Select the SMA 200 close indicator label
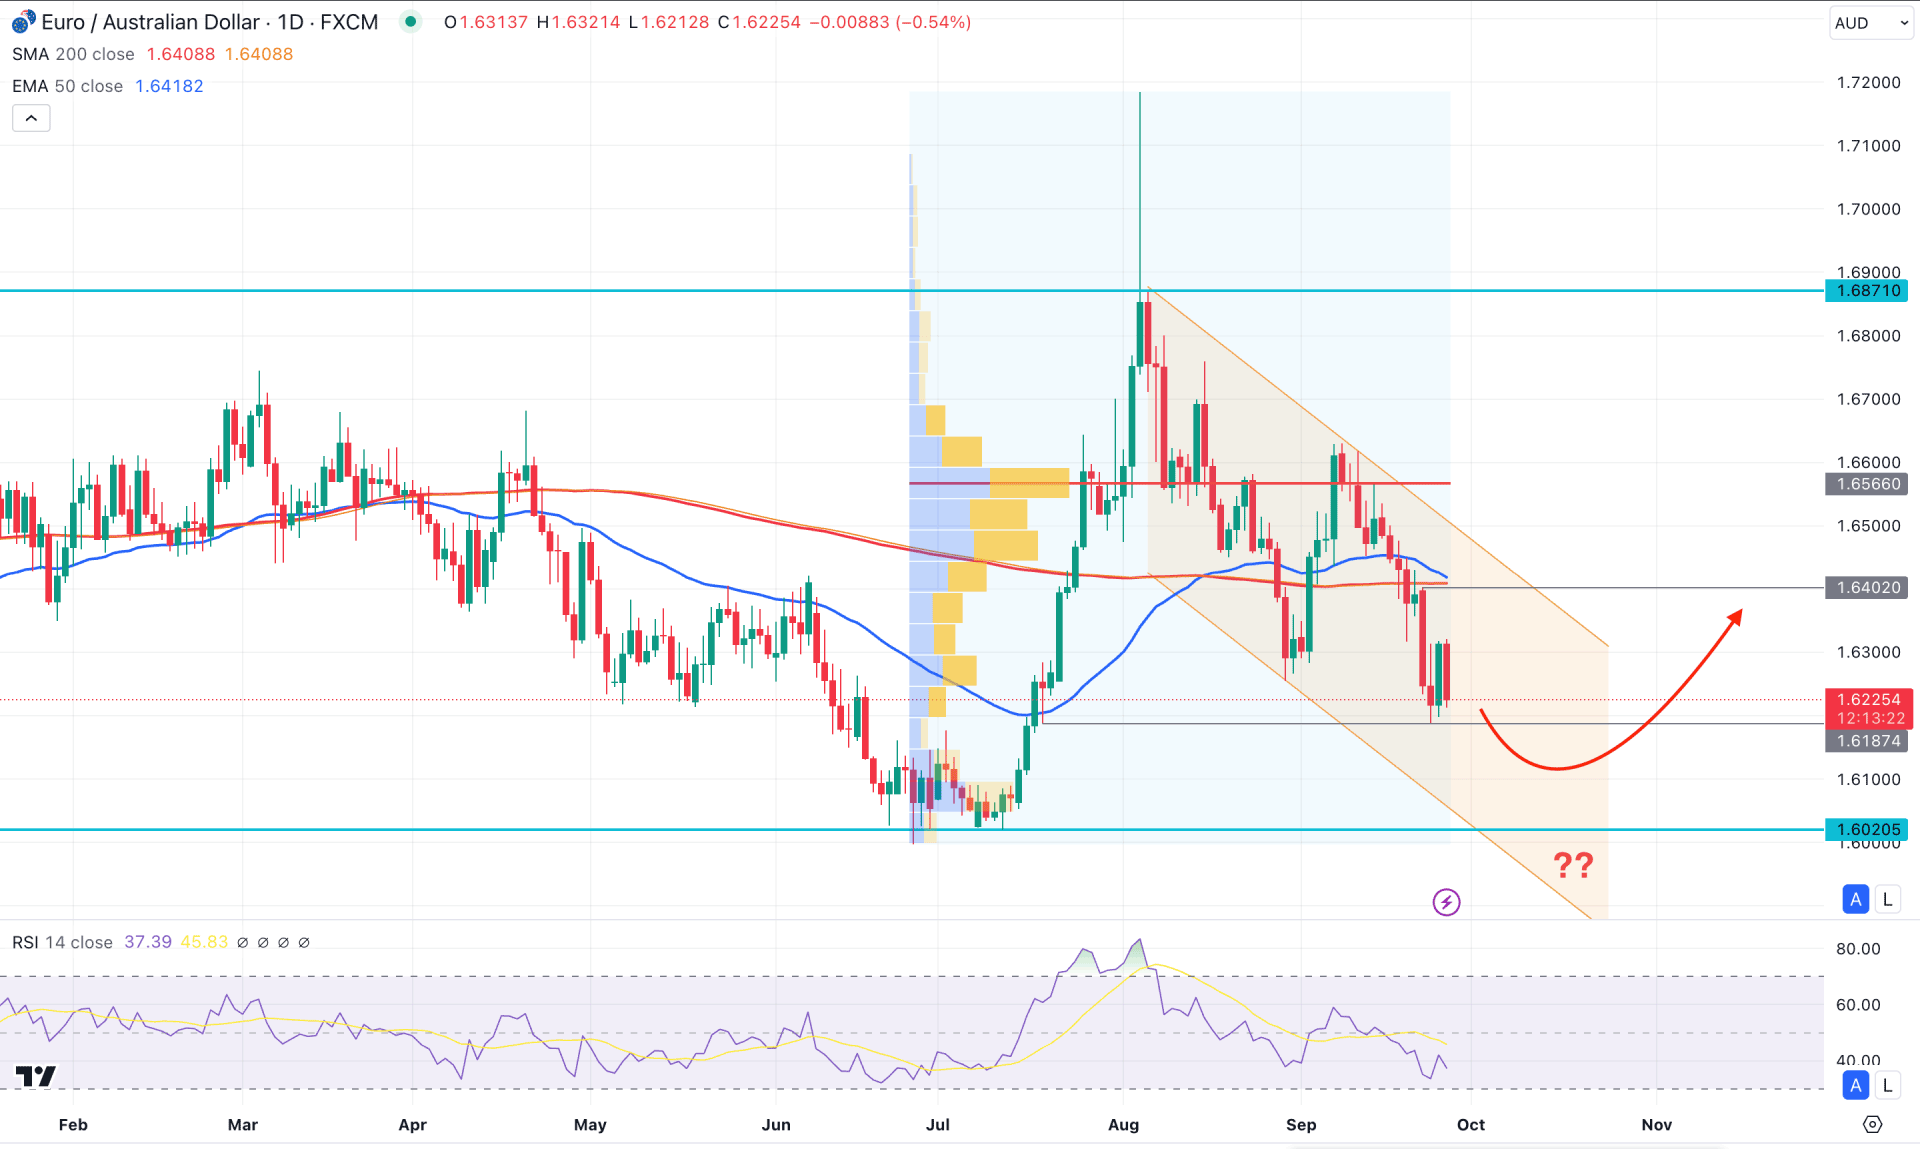Screen dimensions: 1920x1149 73,54
